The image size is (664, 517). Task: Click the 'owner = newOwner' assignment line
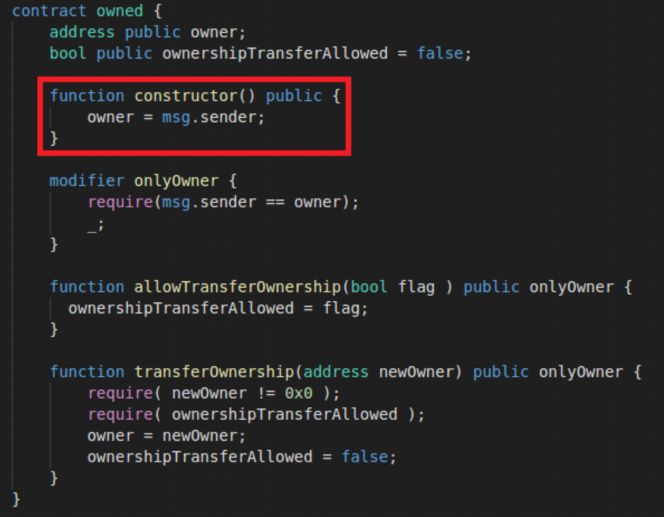pos(166,436)
